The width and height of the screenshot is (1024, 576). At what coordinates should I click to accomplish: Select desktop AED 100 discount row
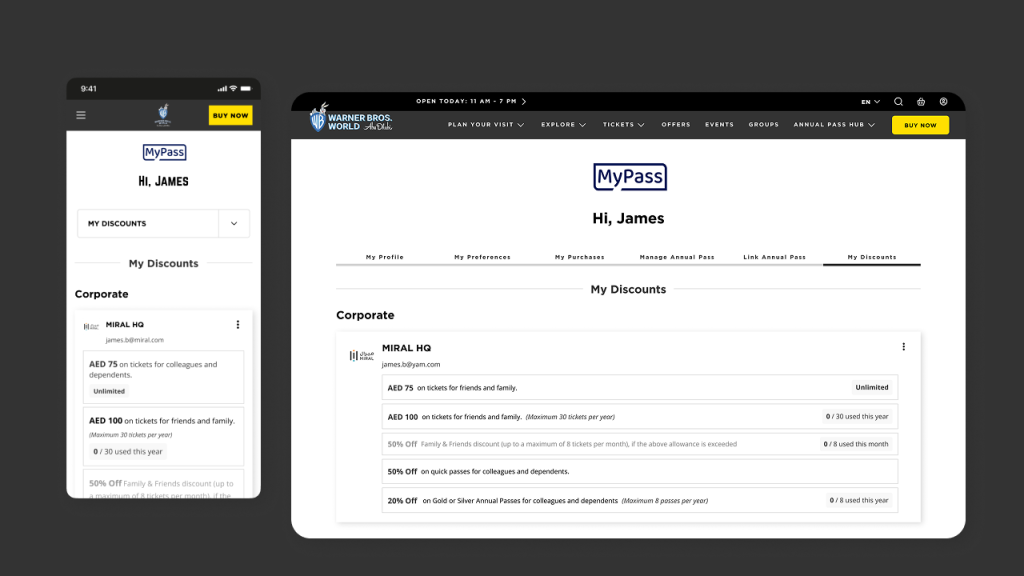pyautogui.click(x=640, y=417)
